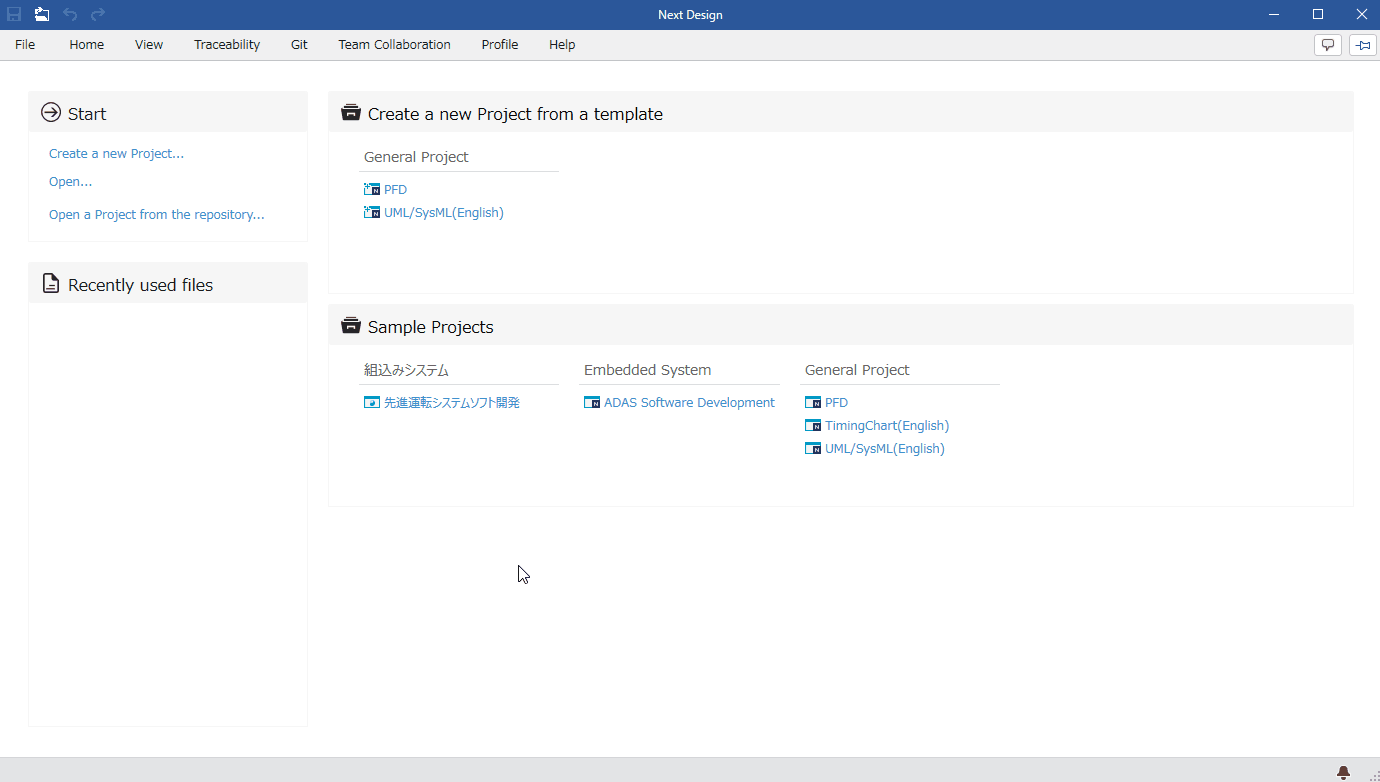Click the 'Sample Projects' heading

pyautogui.click(x=431, y=327)
